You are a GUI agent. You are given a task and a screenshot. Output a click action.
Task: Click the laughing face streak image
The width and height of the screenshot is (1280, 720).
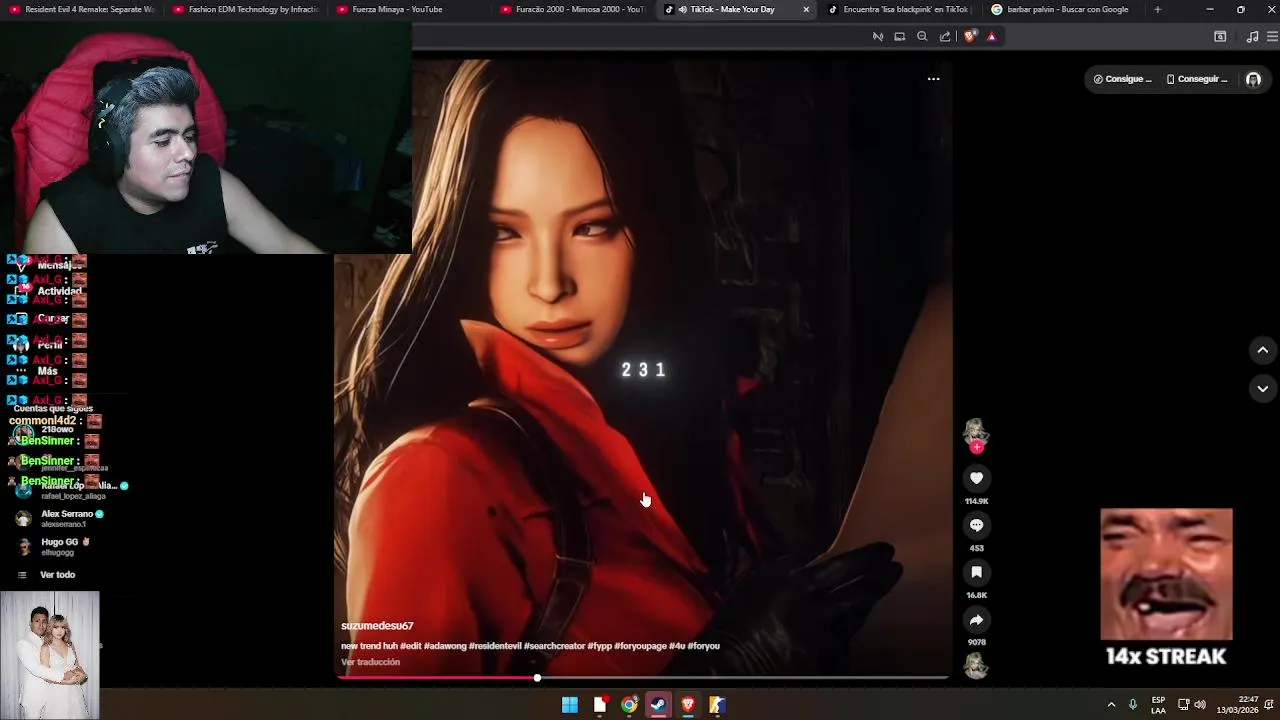click(x=1166, y=575)
